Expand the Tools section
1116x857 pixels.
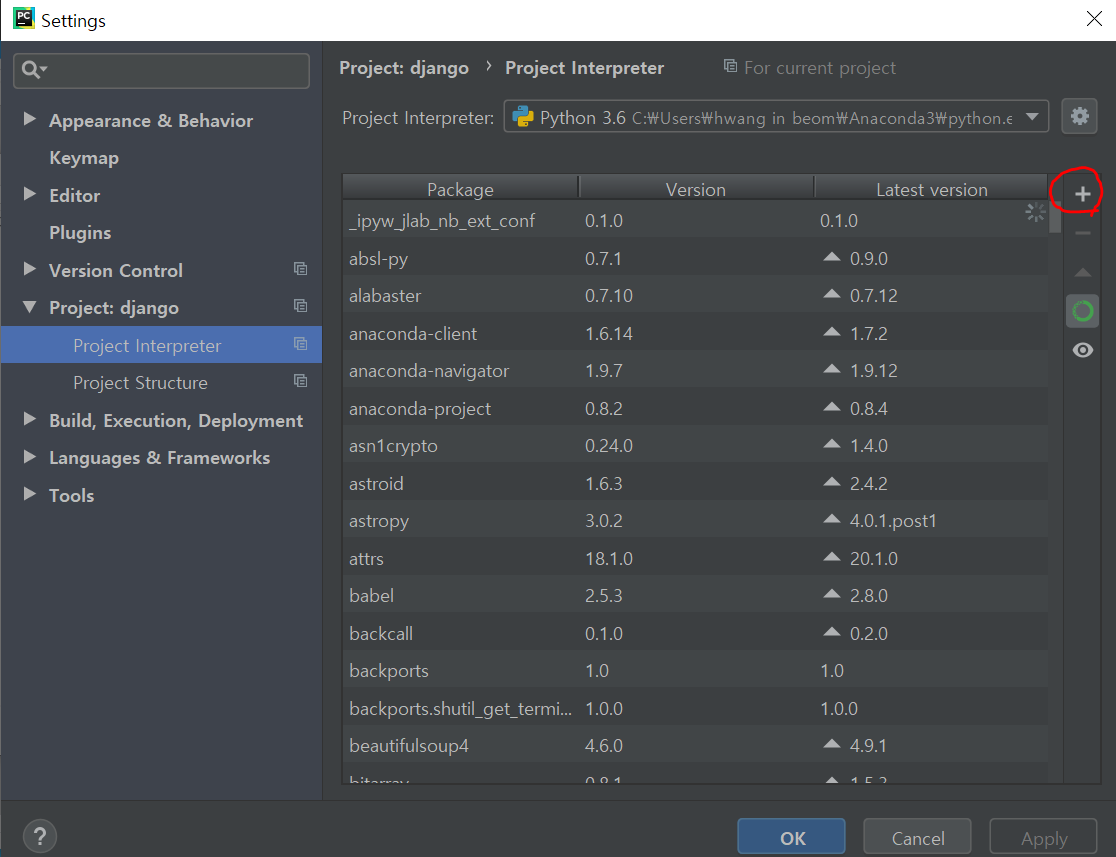click(29, 494)
